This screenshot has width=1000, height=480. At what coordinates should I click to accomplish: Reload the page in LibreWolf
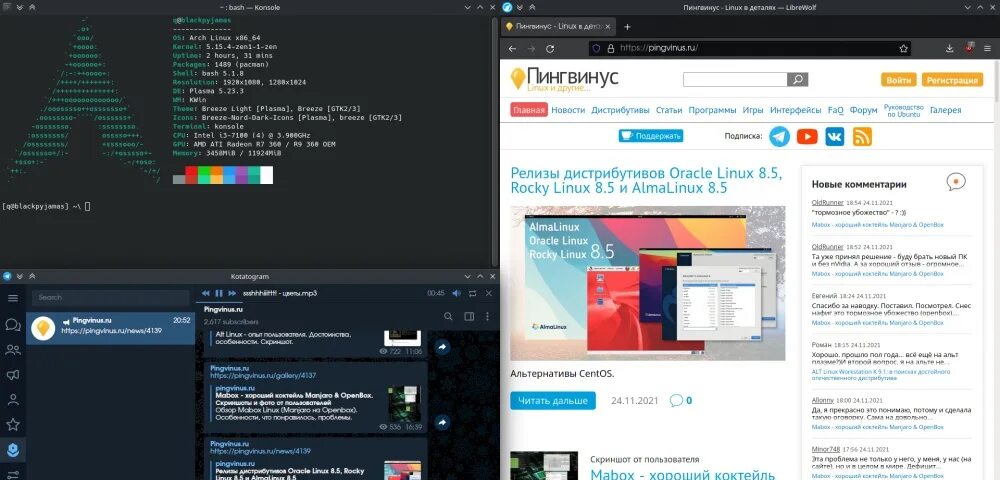click(550, 48)
